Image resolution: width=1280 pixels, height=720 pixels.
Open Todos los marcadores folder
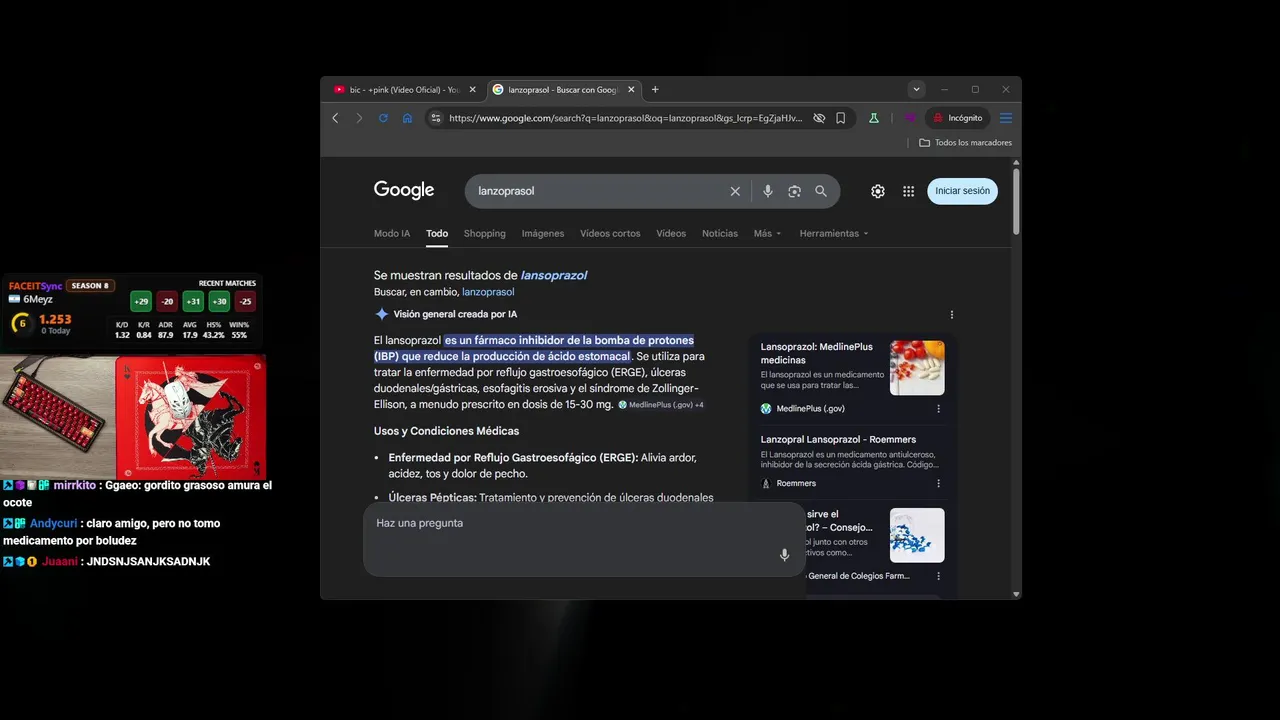click(x=966, y=143)
